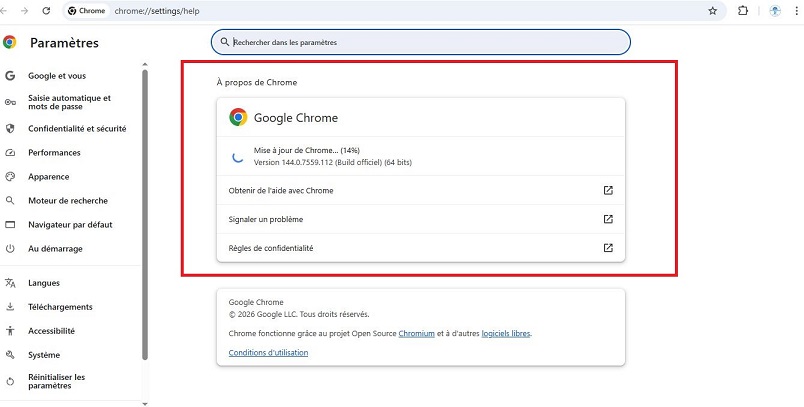Click the Paramètres title
Image resolution: width=804 pixels, height=407 pixels.
coord(64,43)
